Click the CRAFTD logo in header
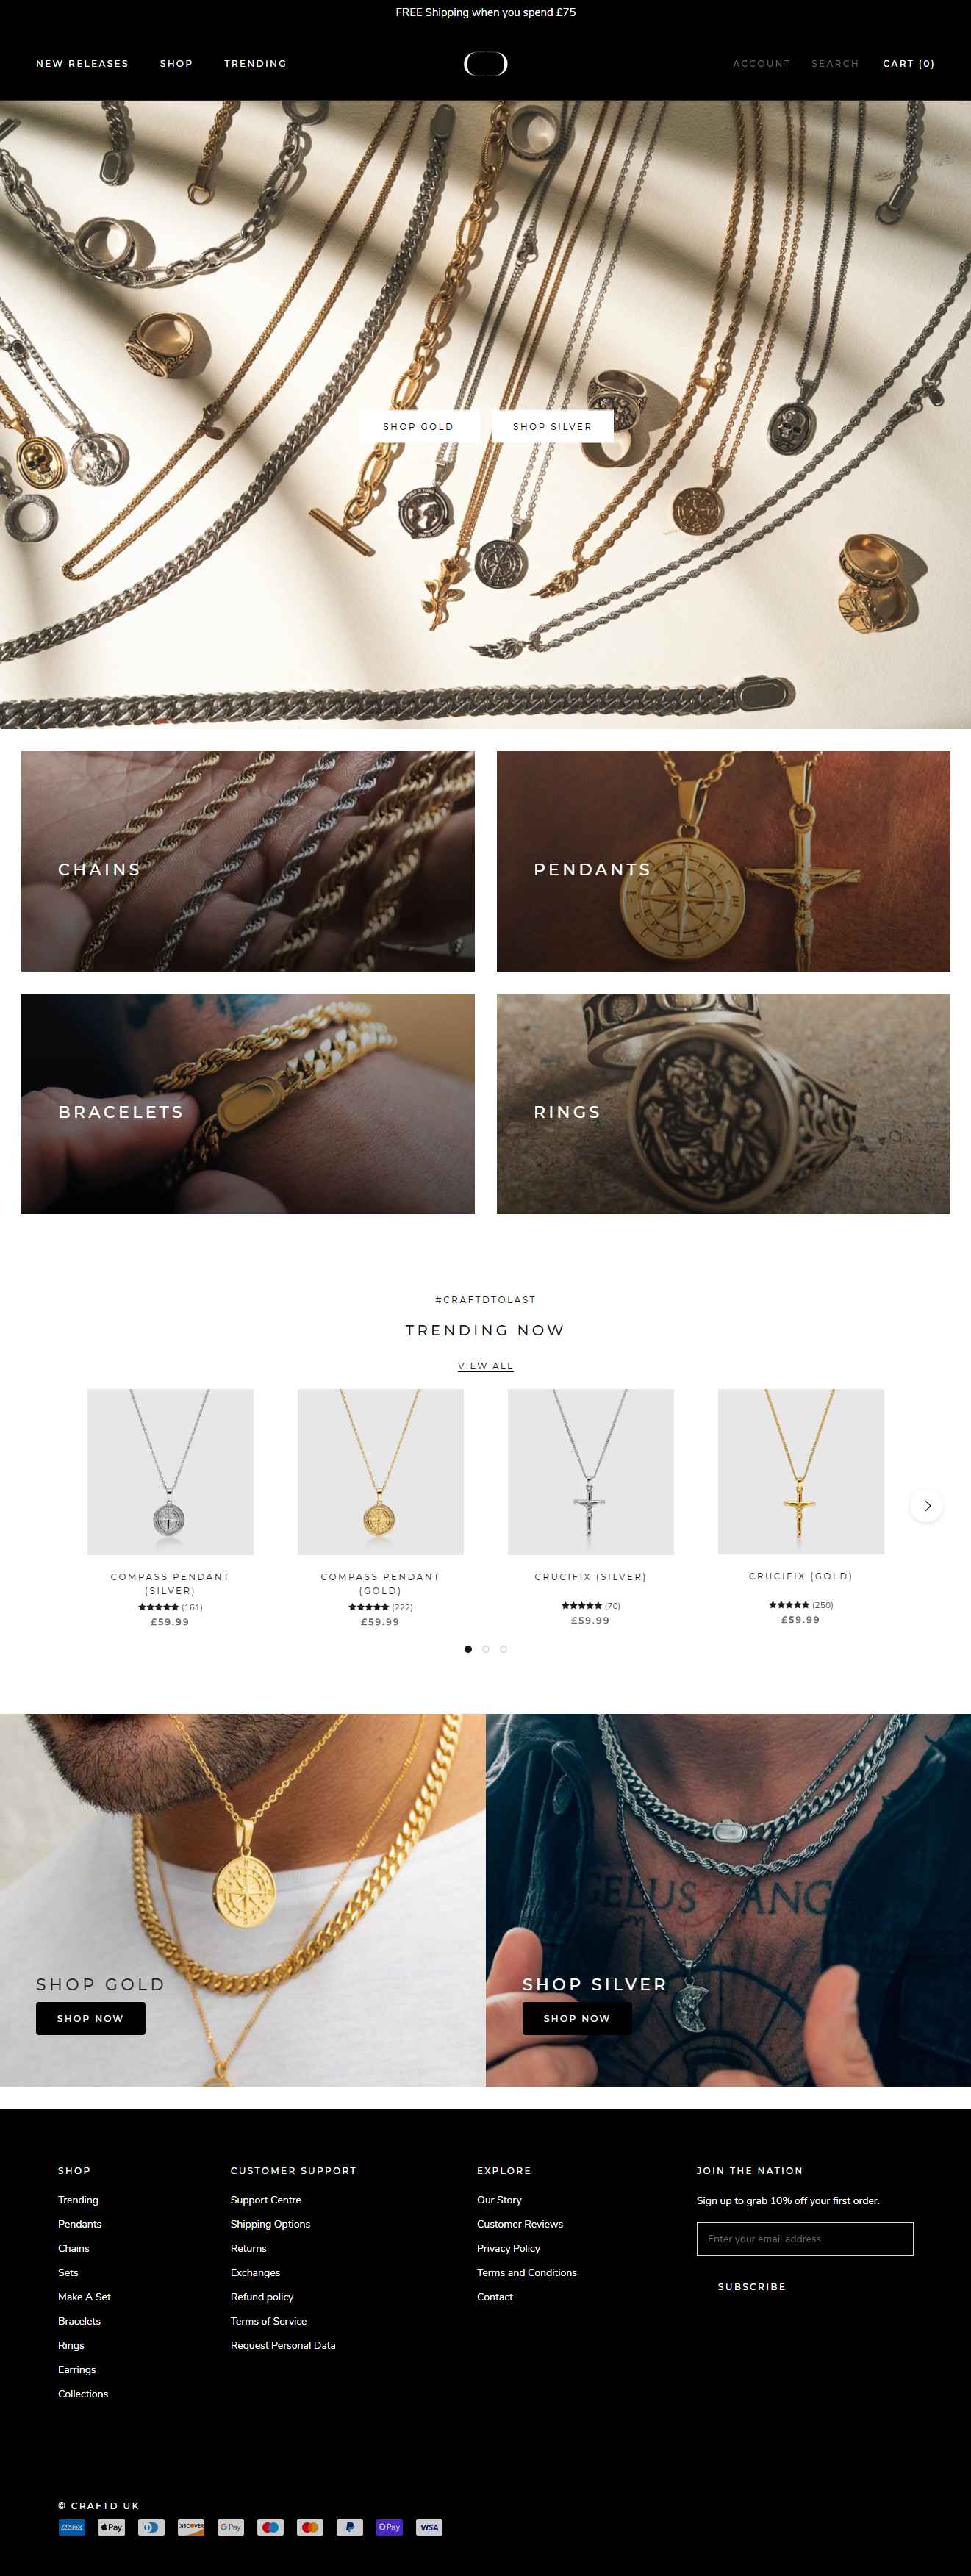971x2576 pixels. (x=485, y=63)
